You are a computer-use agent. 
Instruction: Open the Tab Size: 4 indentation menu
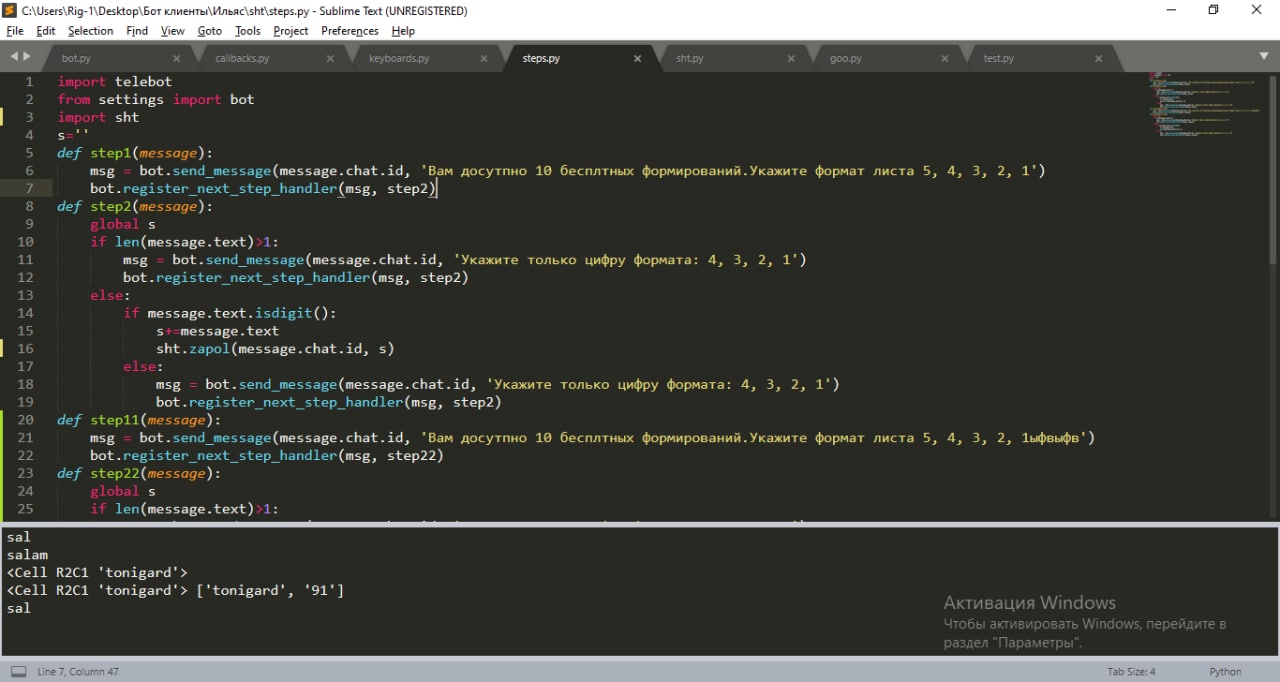tap(1131, 671)
